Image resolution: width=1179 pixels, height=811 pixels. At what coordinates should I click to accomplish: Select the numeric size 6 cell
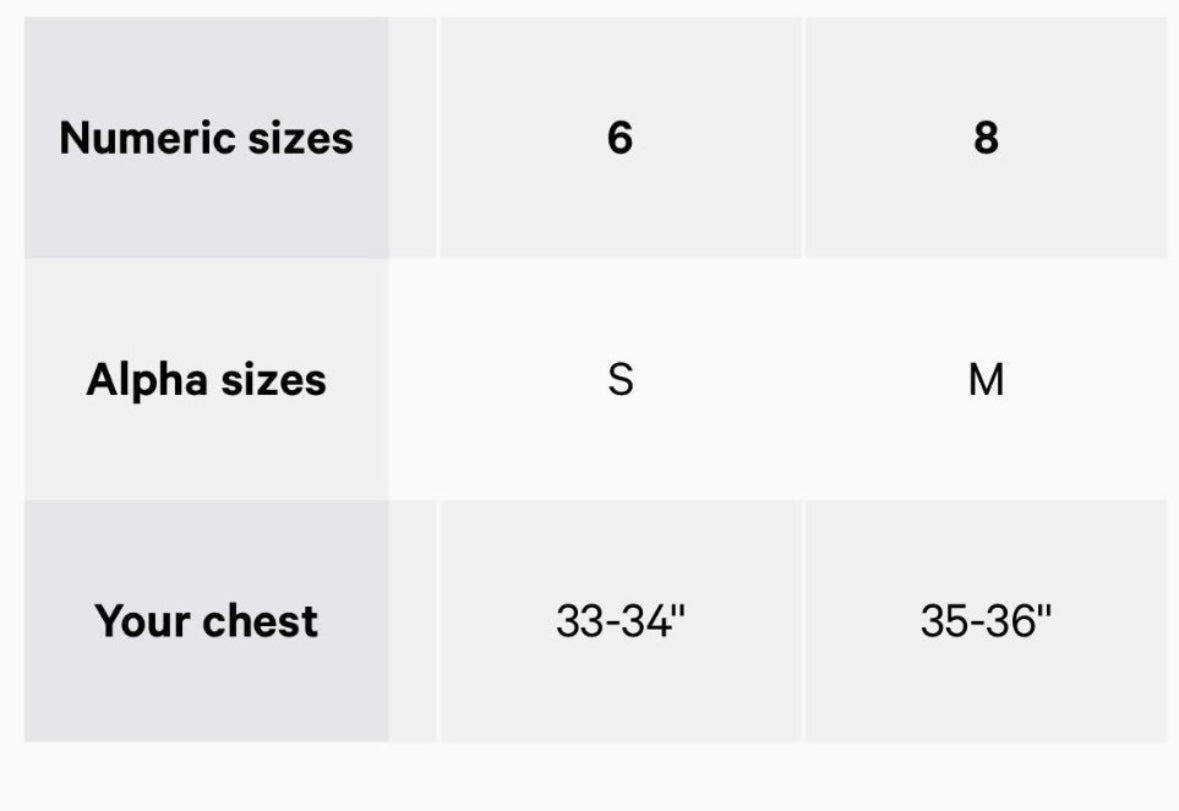[x=620, y=137]
